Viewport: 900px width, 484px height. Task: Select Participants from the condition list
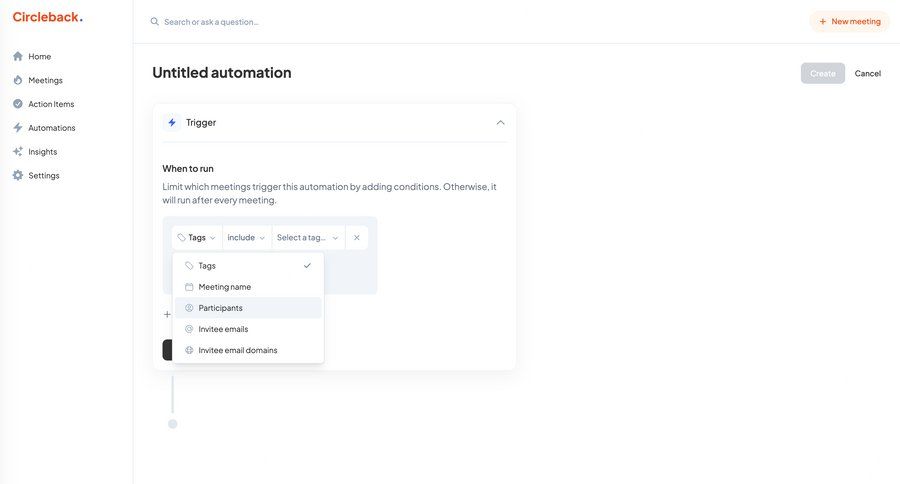pyautogui.click(x=248, y=308)
